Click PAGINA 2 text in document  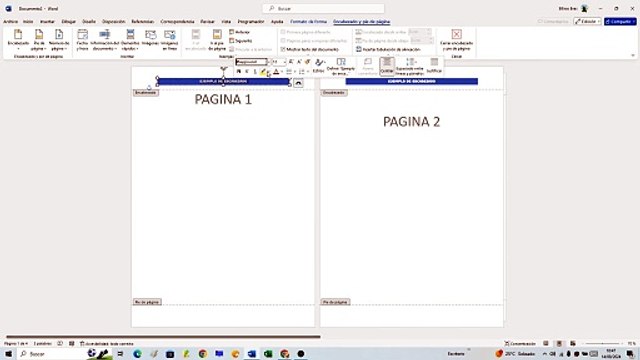411,122
